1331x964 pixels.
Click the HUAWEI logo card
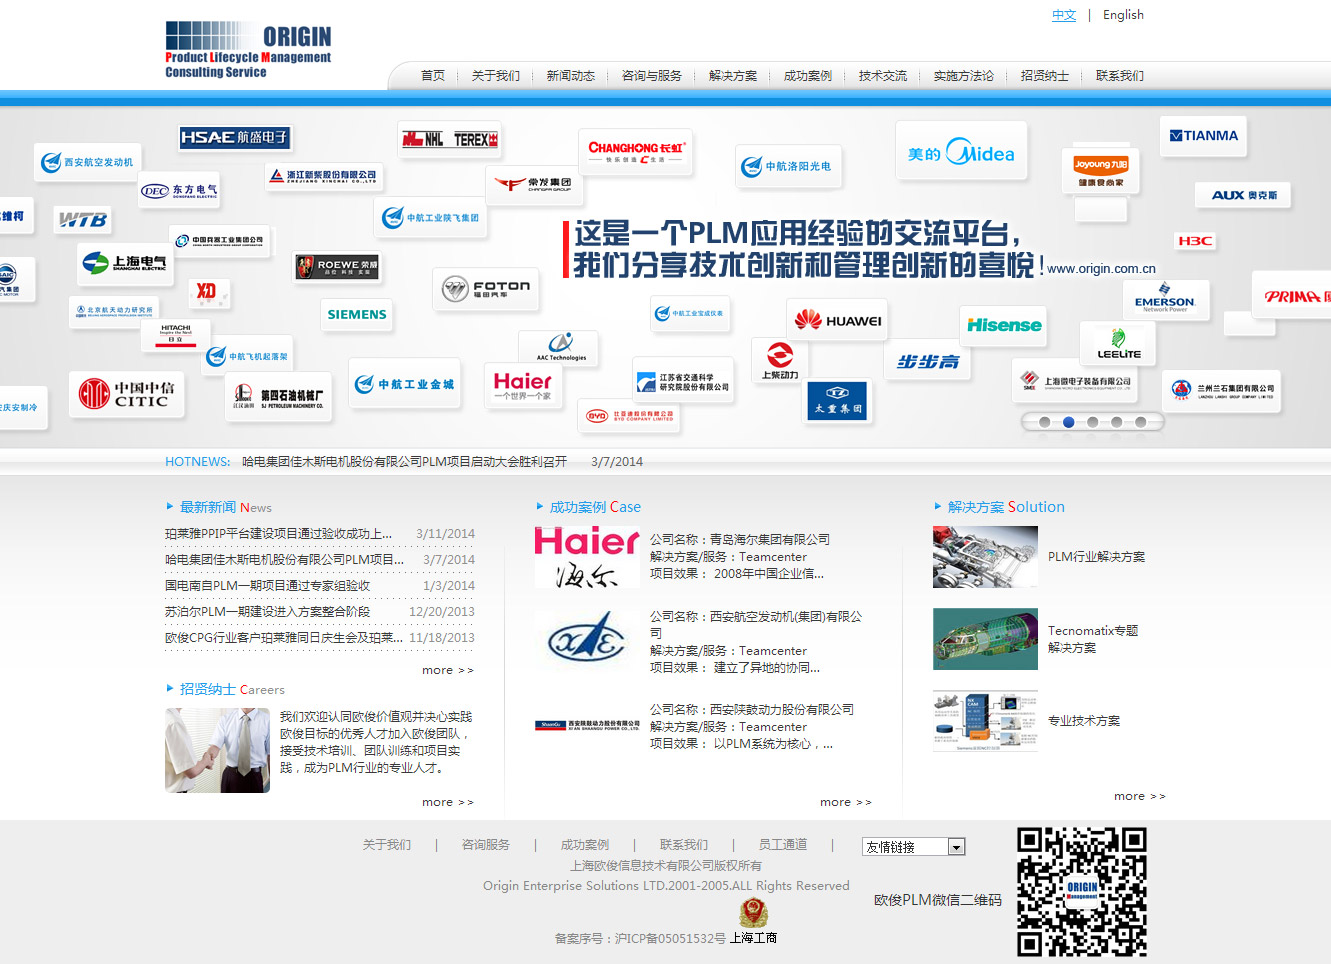[838, 321]
